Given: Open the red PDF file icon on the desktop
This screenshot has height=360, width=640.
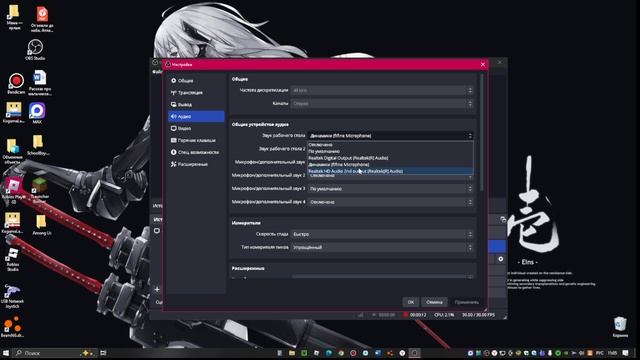Looking at the screenshot, I should point(42,19).
